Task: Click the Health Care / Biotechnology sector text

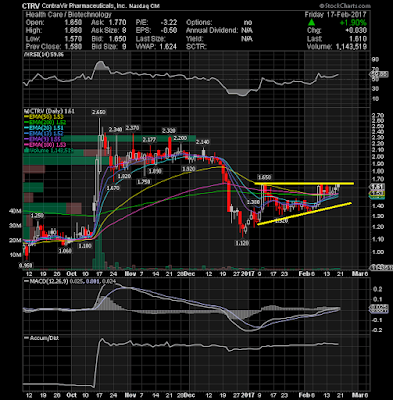Action: tap(68, 15)
